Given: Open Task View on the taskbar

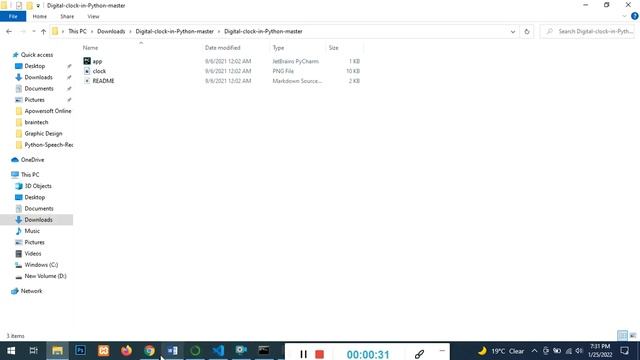Looking at the screenshot, I should [34, 351].
